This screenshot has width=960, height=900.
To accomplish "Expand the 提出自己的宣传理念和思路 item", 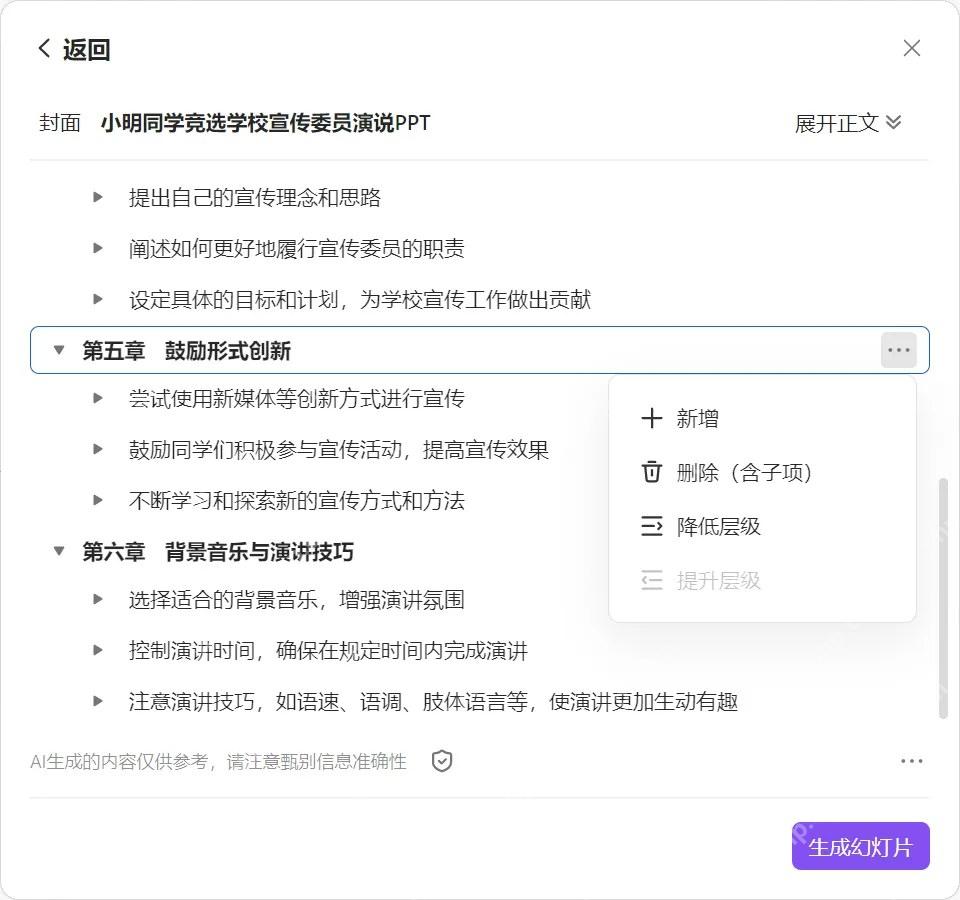I will click(97, 197).
